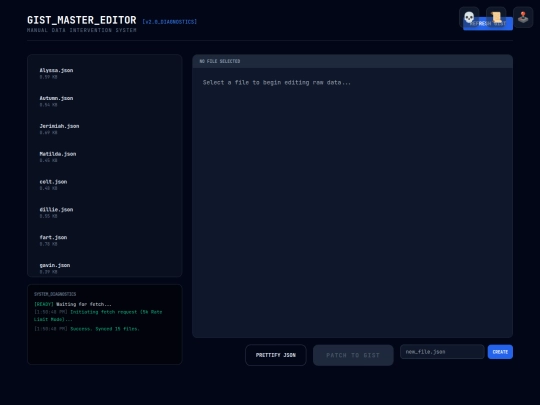Image resolution: width=540 pixels, height=405 pixels.
Task: Click the 'Initiating fetch request' log line
Action: point(98,315)
